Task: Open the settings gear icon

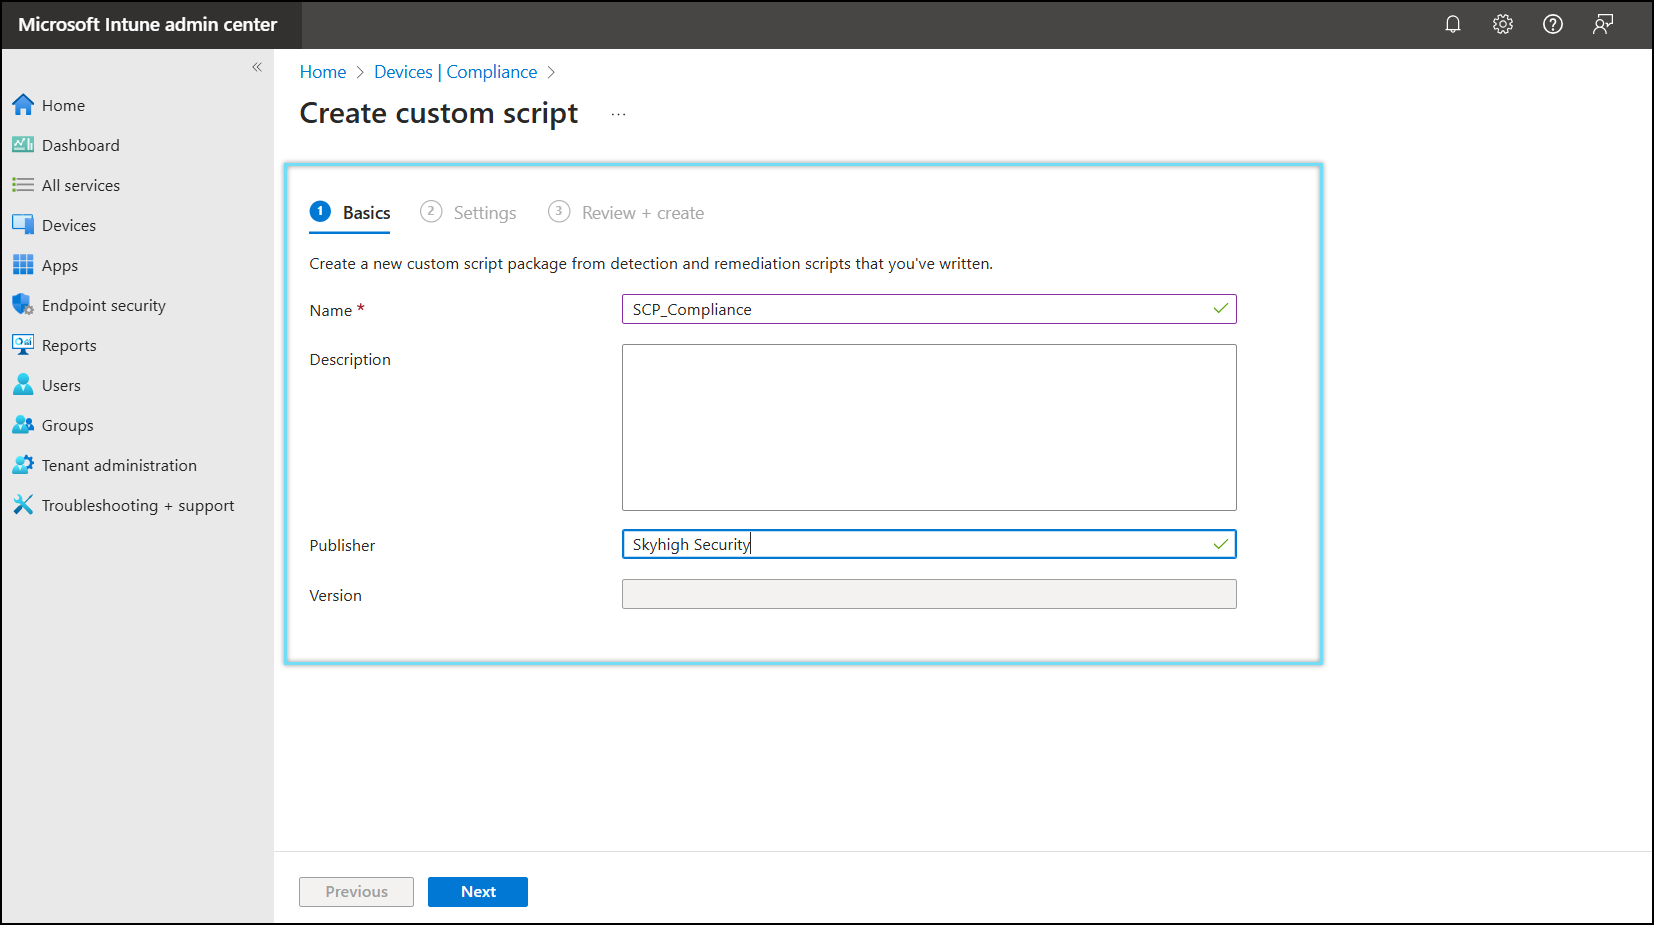Action: coord(1503,24)
